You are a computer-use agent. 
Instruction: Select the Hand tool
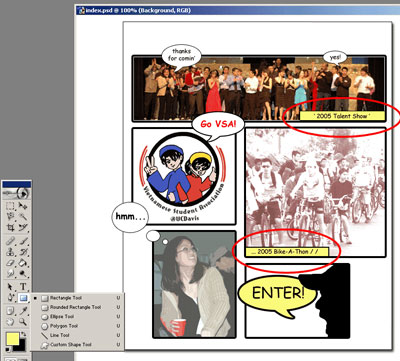coord(11,322)
